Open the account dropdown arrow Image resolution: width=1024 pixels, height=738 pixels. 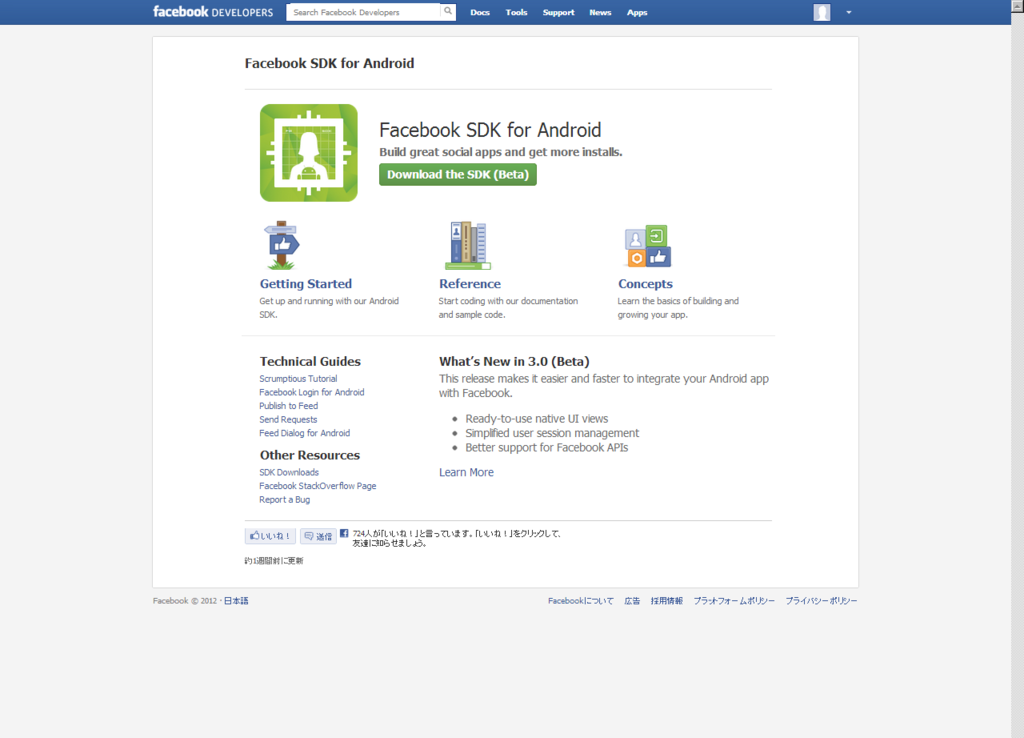click(848, 12)
